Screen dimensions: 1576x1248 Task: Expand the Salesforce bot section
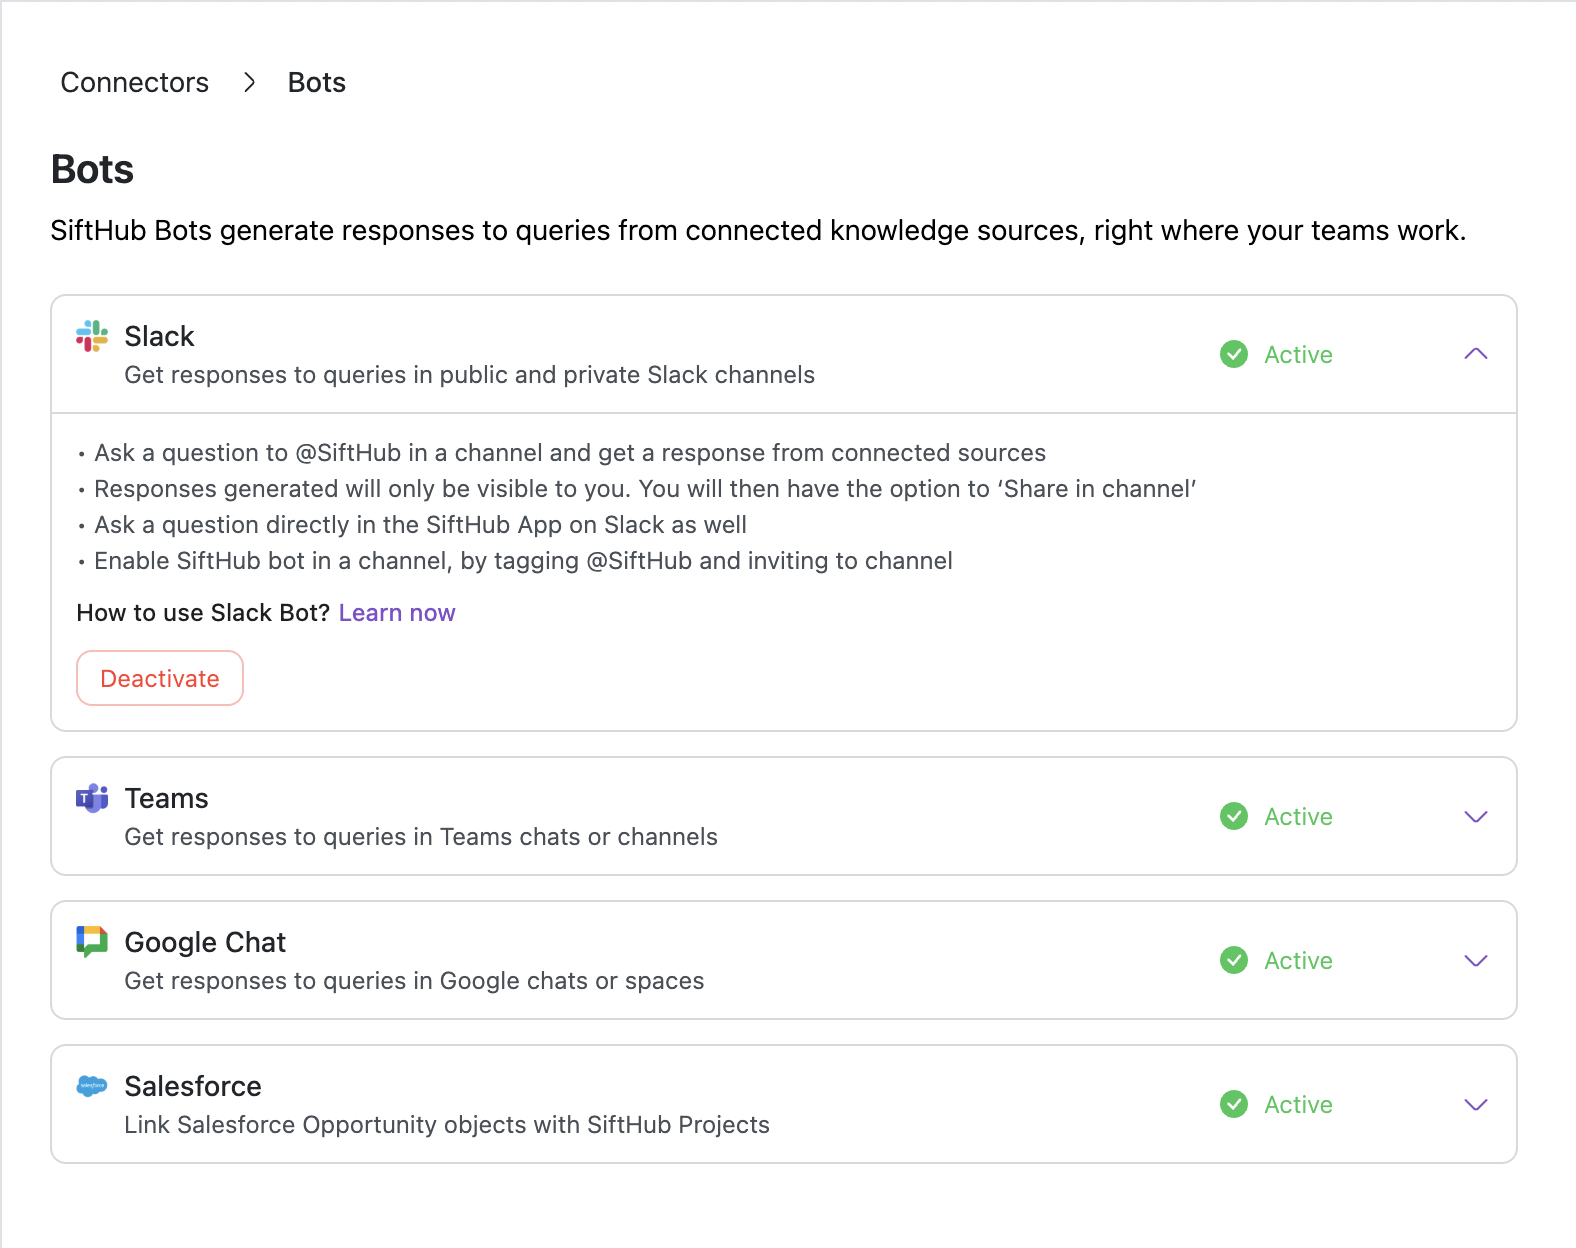coord(1476,1104)
